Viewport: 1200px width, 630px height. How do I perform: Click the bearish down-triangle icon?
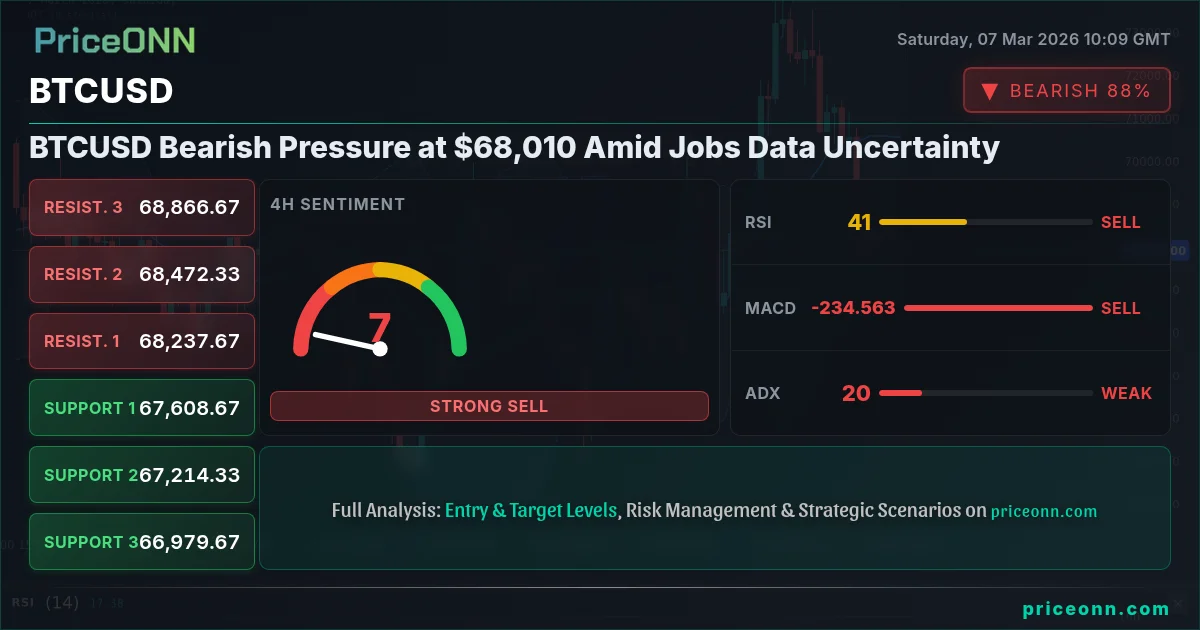pos(989,91)
